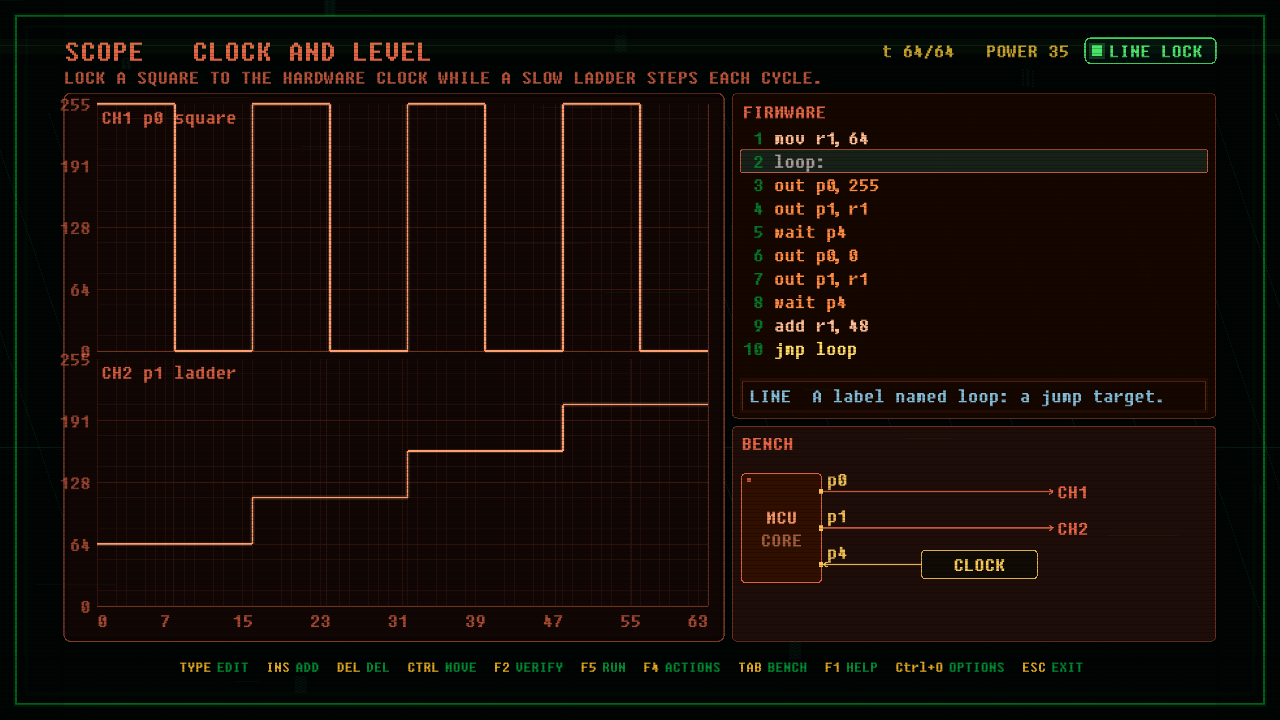Click the x-axis tick label 63
This screenshot has height=720, width=1280.
[x=698, y=622]
